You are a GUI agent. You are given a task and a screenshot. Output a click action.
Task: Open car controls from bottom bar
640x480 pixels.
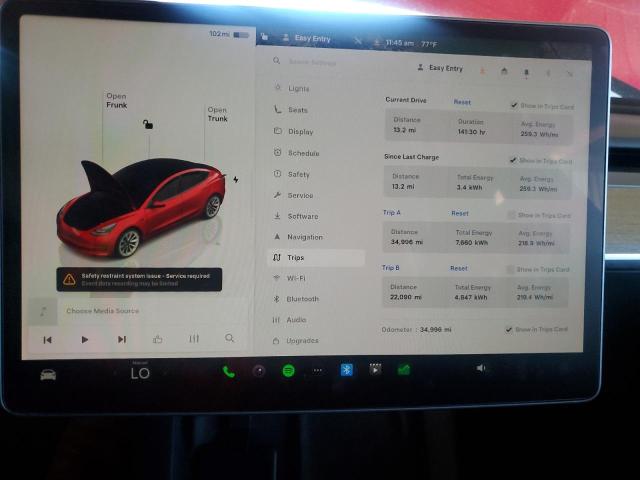point(48,374)
